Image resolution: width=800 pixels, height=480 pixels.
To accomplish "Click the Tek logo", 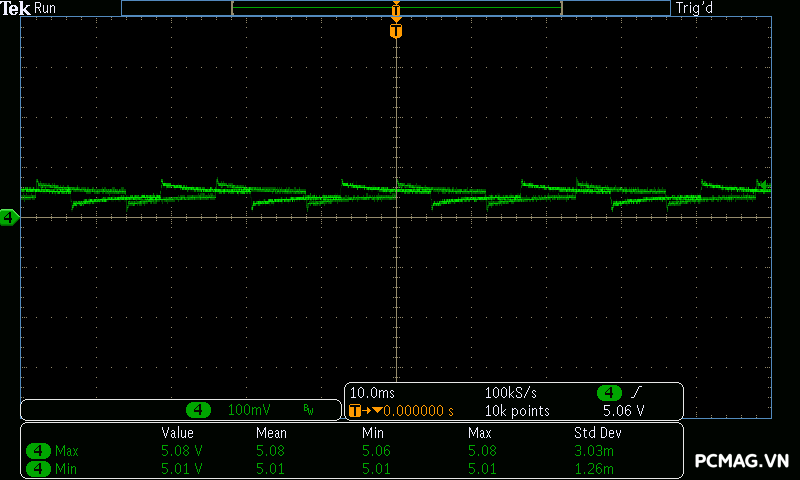I will [x=15, y=8].
